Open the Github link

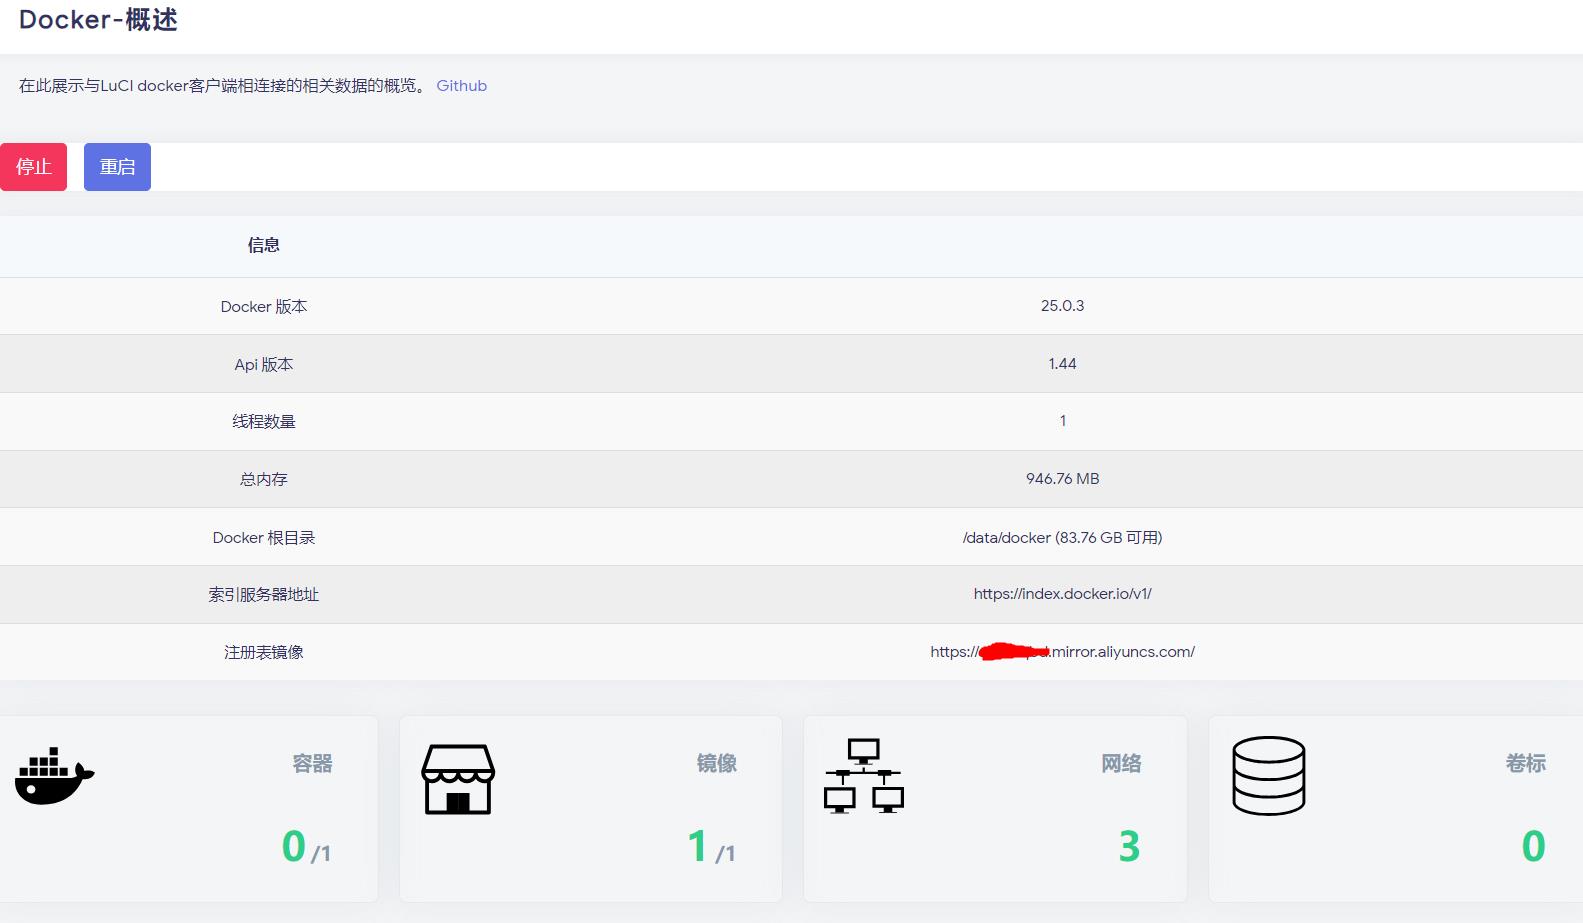pos(461,86)
